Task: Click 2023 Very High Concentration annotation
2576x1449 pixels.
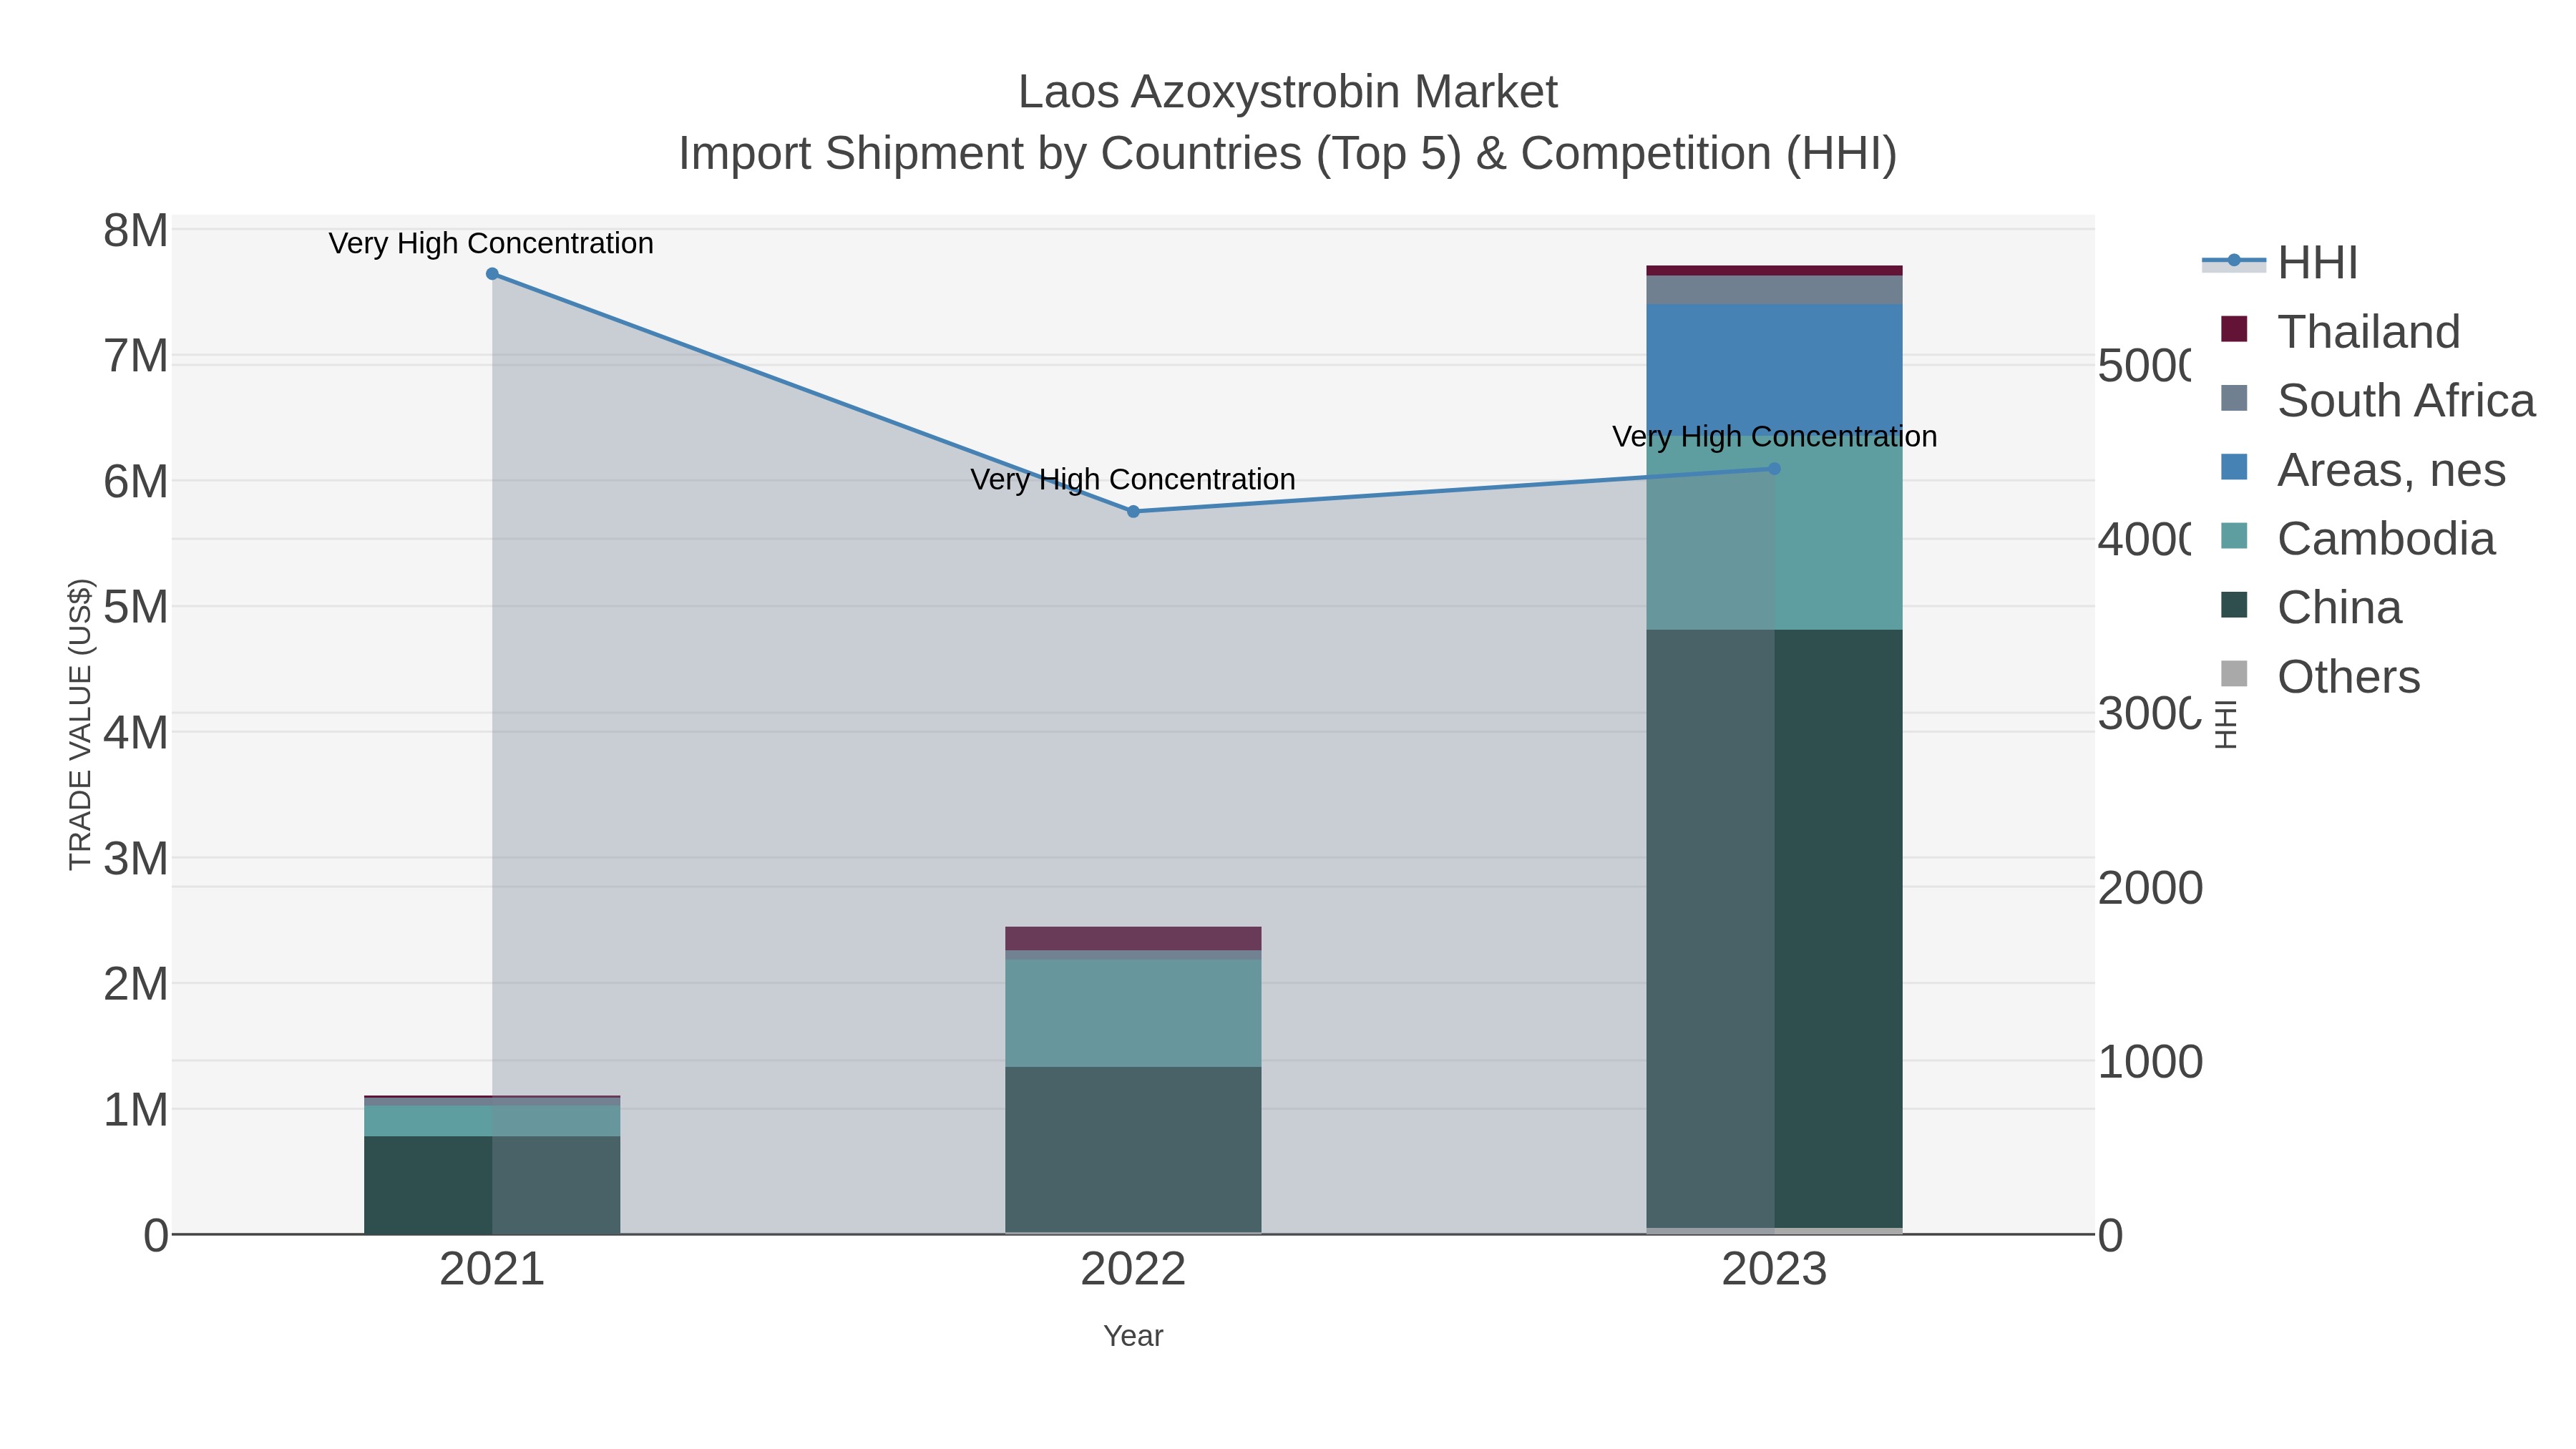Action: point(1775,436)
